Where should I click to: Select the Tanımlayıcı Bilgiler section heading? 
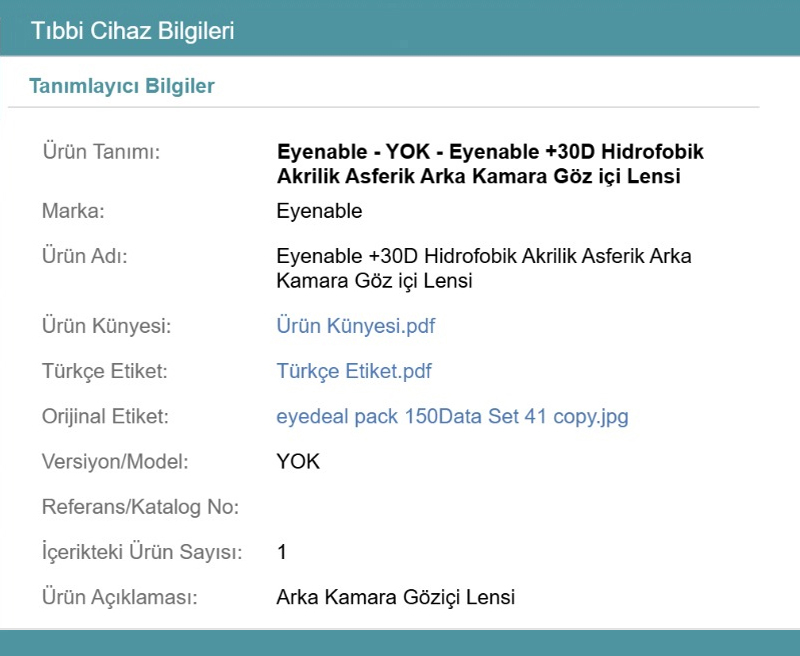[122, 86]
